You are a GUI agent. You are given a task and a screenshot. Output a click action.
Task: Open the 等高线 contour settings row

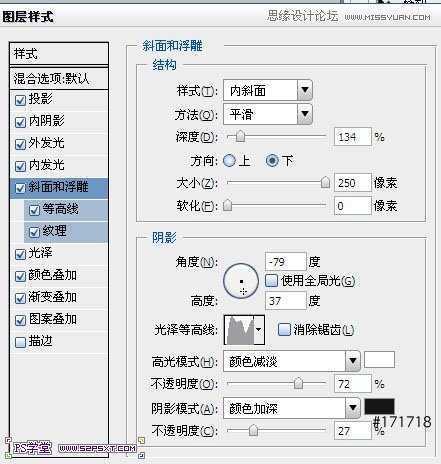pos(66,210)
